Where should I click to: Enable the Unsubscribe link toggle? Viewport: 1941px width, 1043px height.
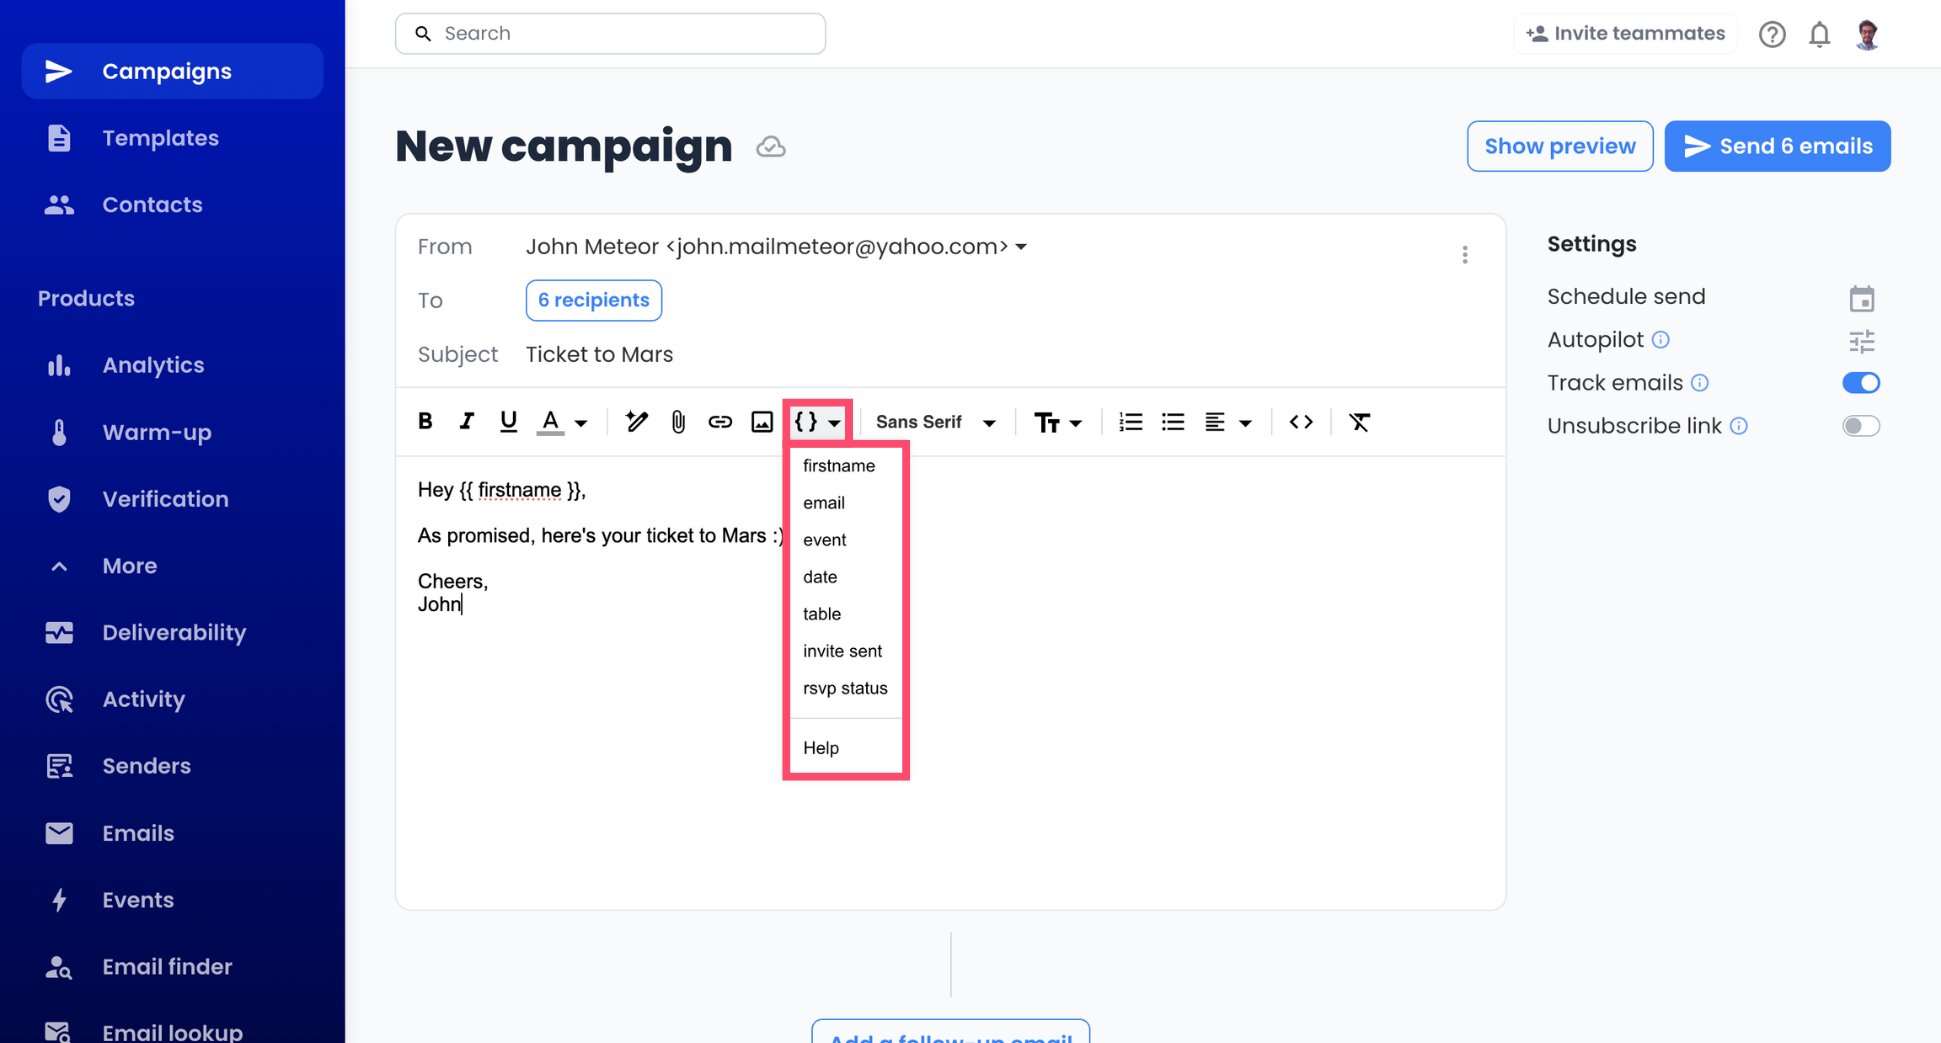1861,426
